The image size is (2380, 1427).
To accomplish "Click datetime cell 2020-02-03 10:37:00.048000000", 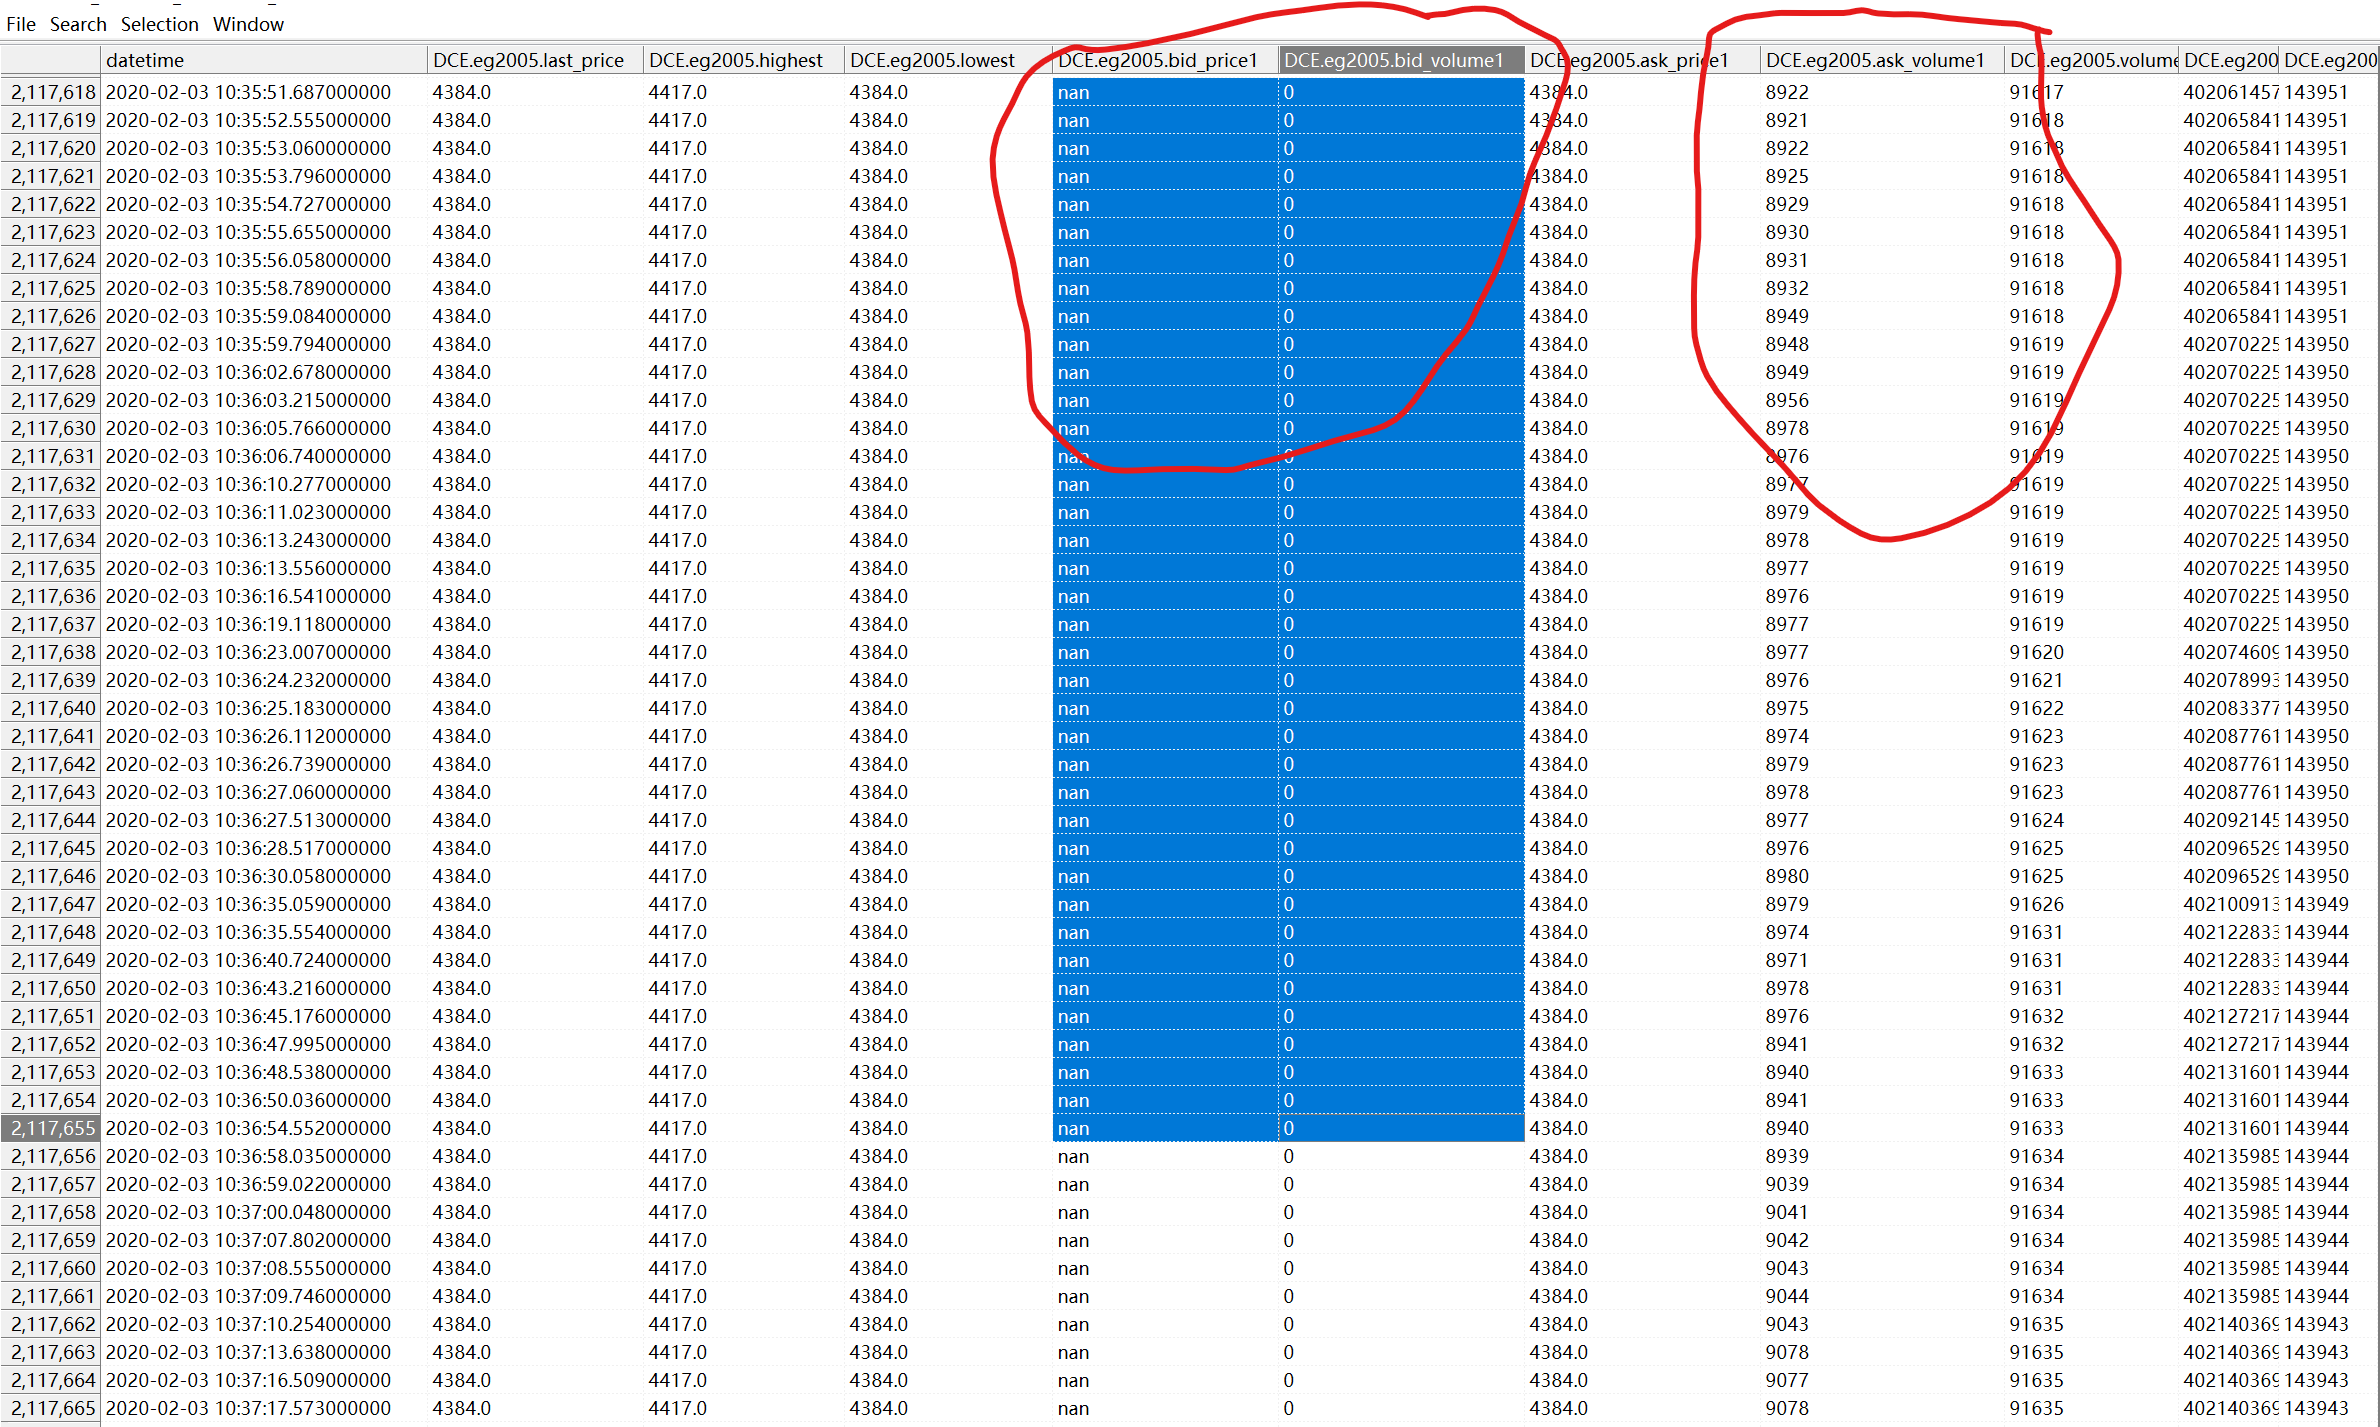I will click(248, 1212).
